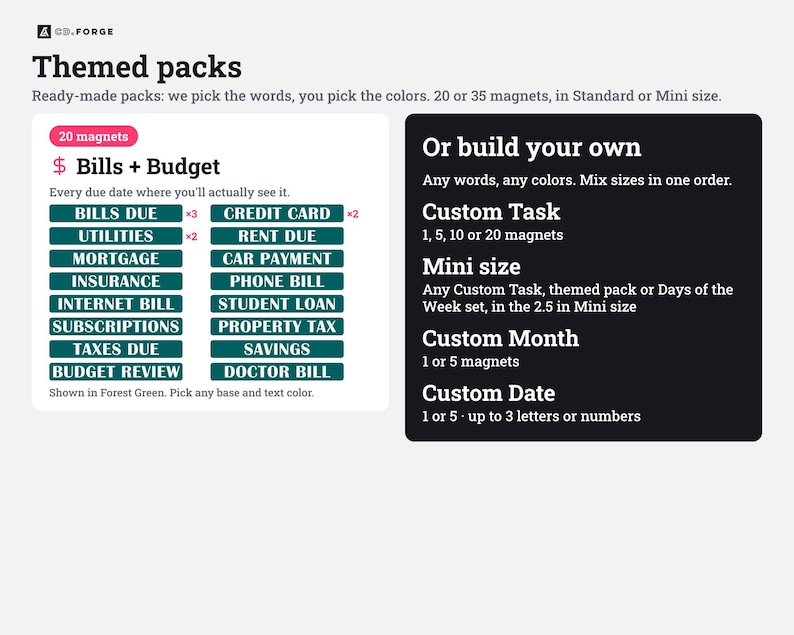Click the Bills + Budget heading
This screenshot has width=794, height=635.
[x=148, y=166]
